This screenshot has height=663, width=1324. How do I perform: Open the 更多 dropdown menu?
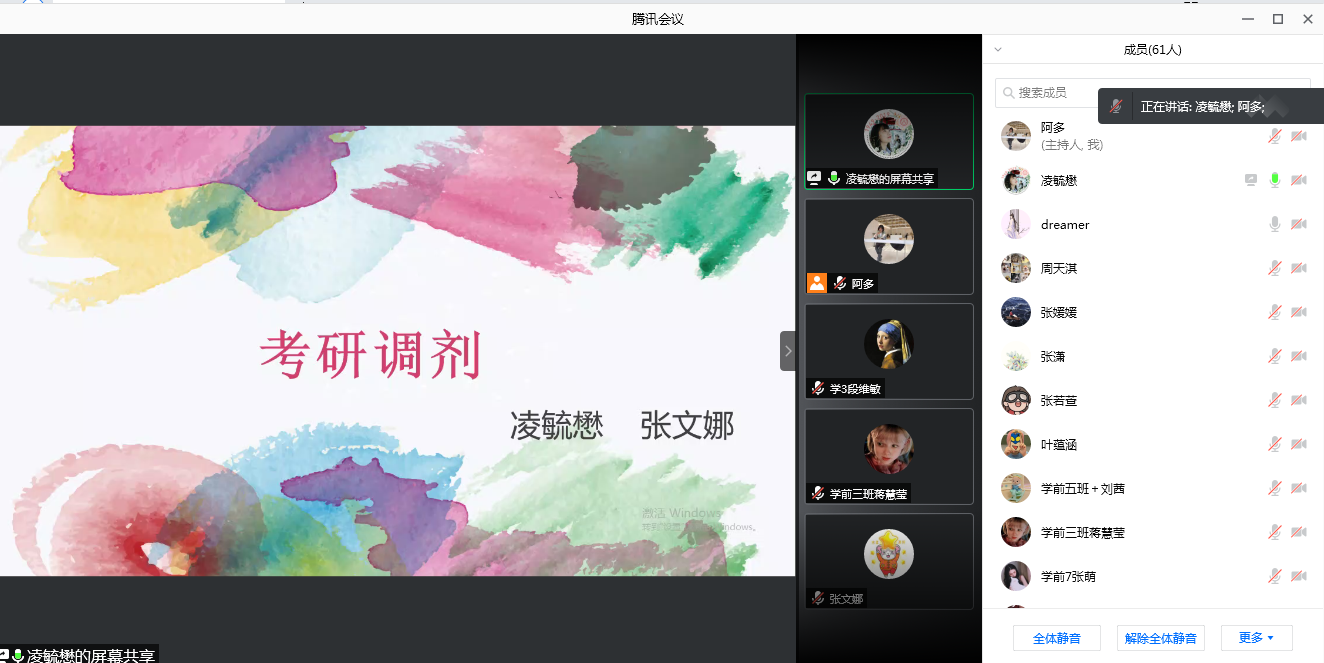click(1257, 637)
